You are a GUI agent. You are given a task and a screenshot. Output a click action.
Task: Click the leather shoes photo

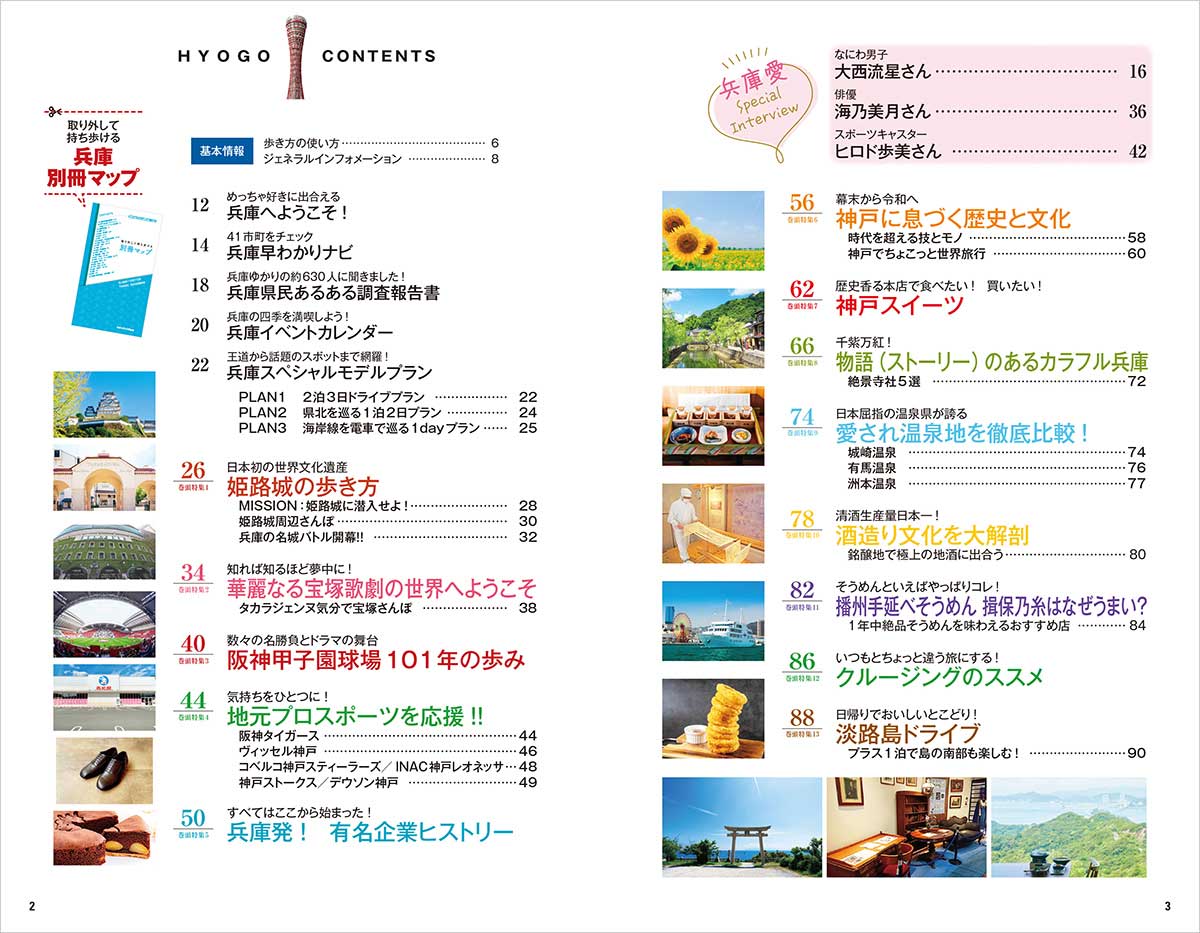pyautogui.click(x=104, y=770)
